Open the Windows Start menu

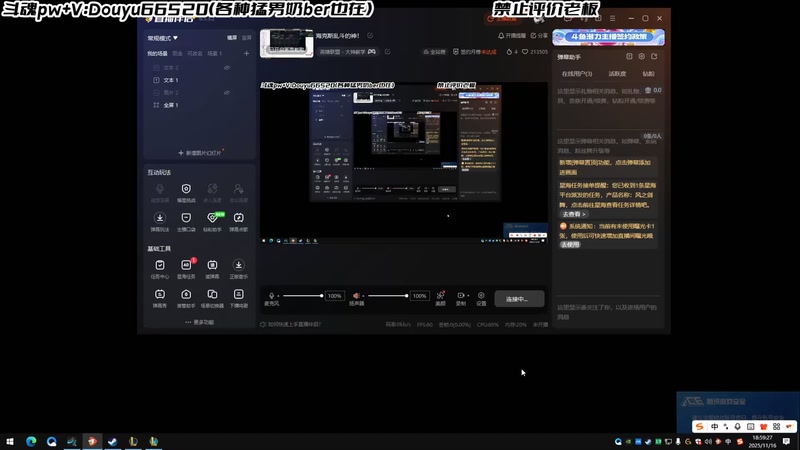[x=10, y=441]
